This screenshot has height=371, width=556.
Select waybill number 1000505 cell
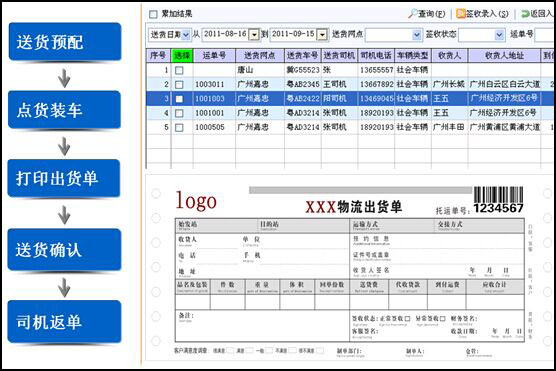214,127
